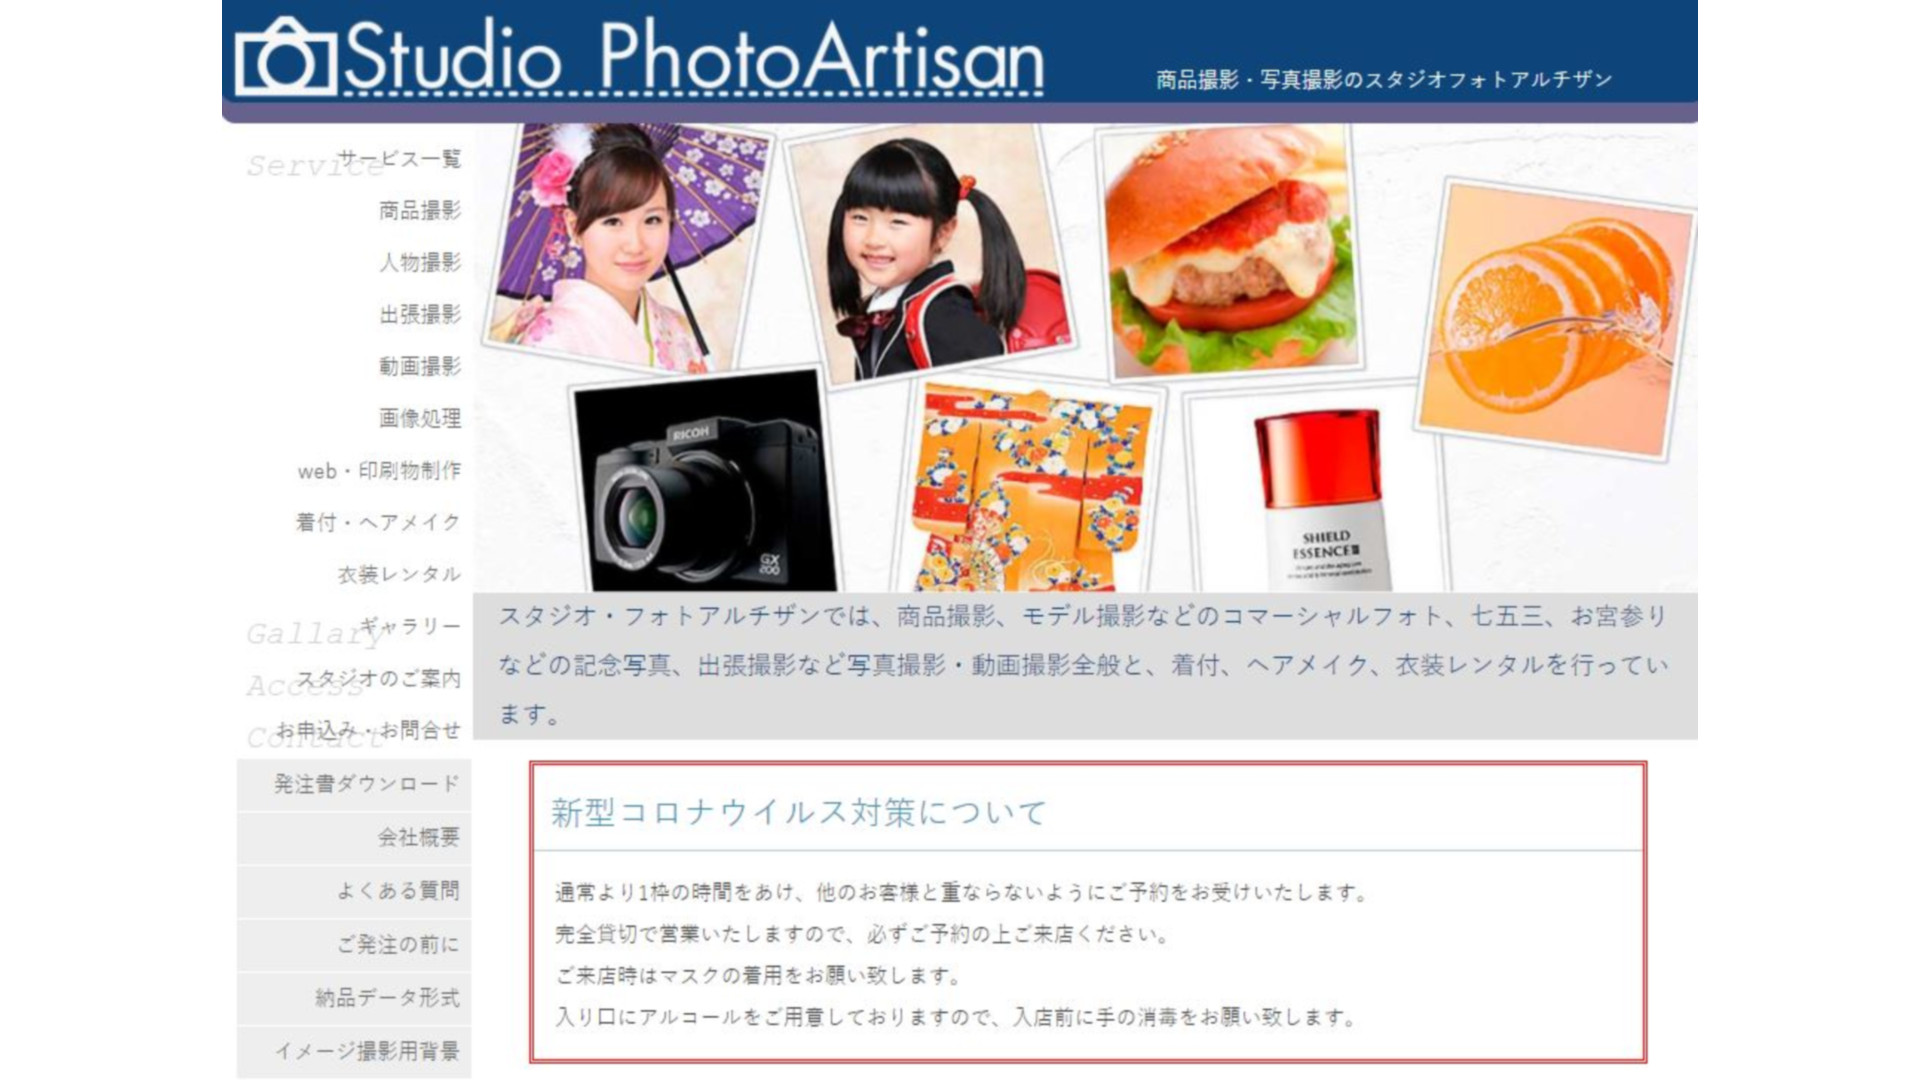
Task: Open サービス一覧 in the sidebar menu
Action: (399, 158)
